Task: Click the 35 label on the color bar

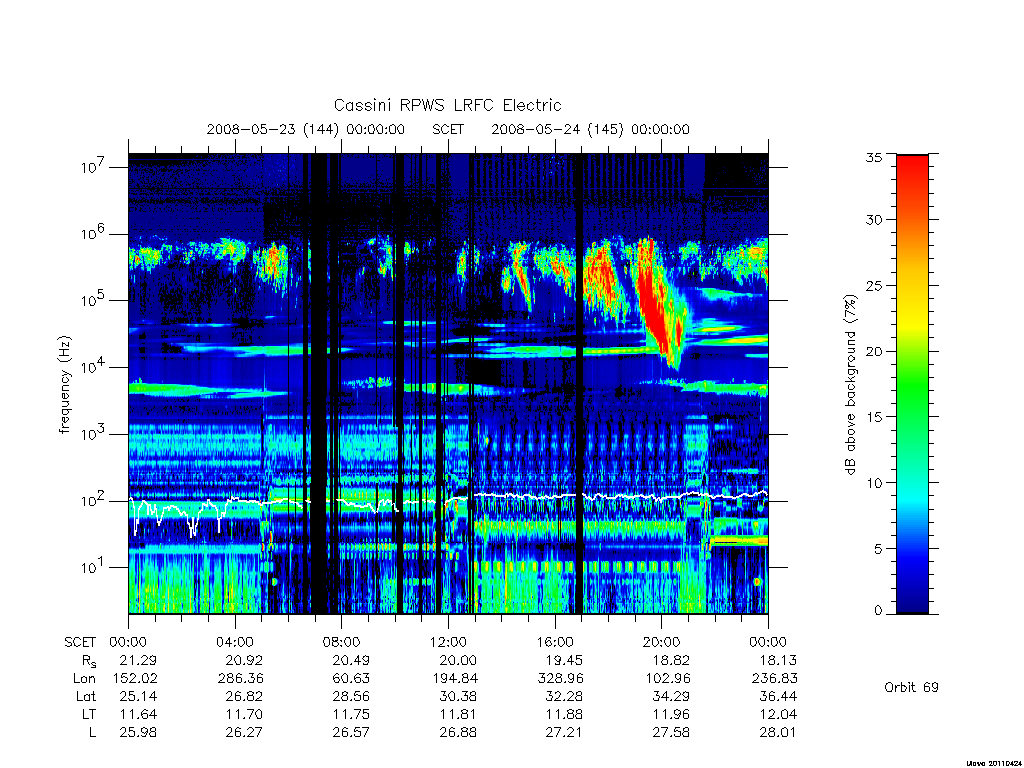Action: pos(874,157)
